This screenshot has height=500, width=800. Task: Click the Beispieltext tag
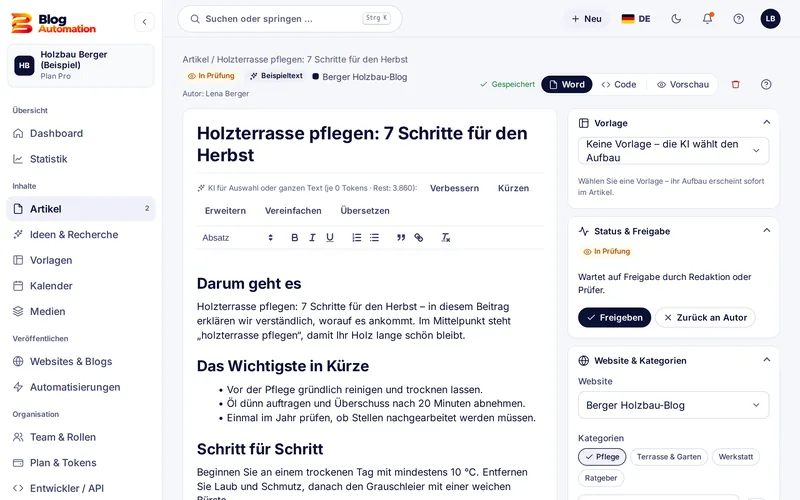277,76
